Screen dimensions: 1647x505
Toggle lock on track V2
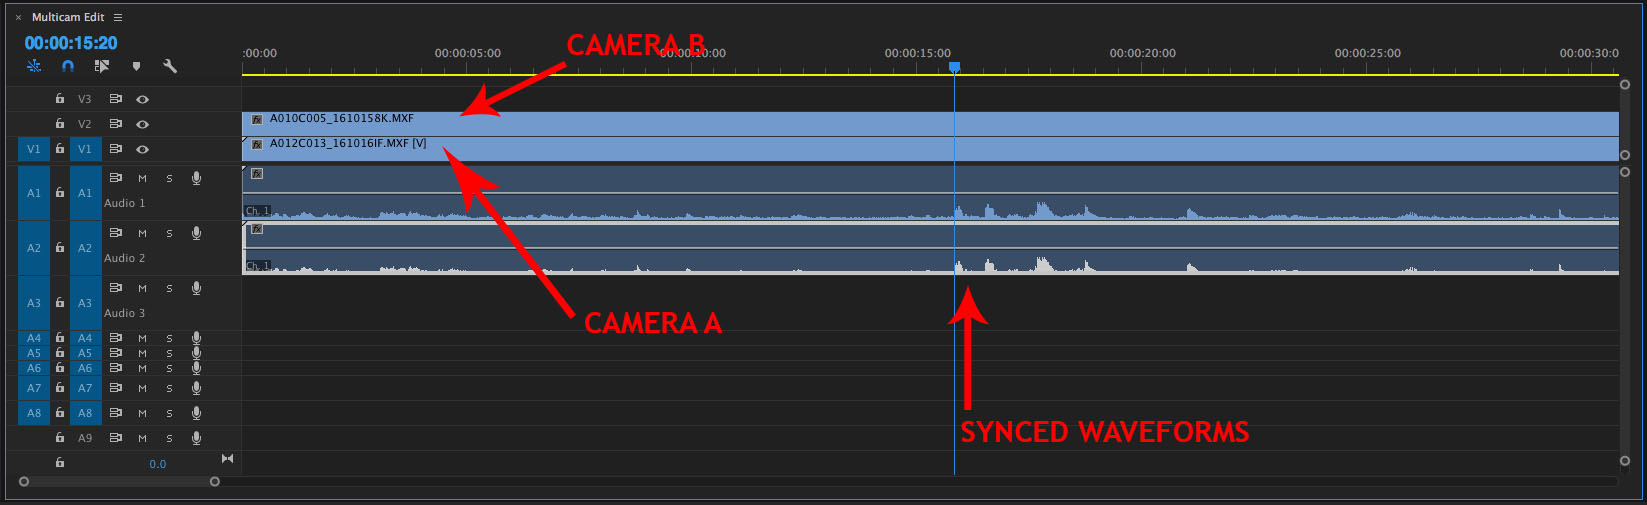[60, 124]
